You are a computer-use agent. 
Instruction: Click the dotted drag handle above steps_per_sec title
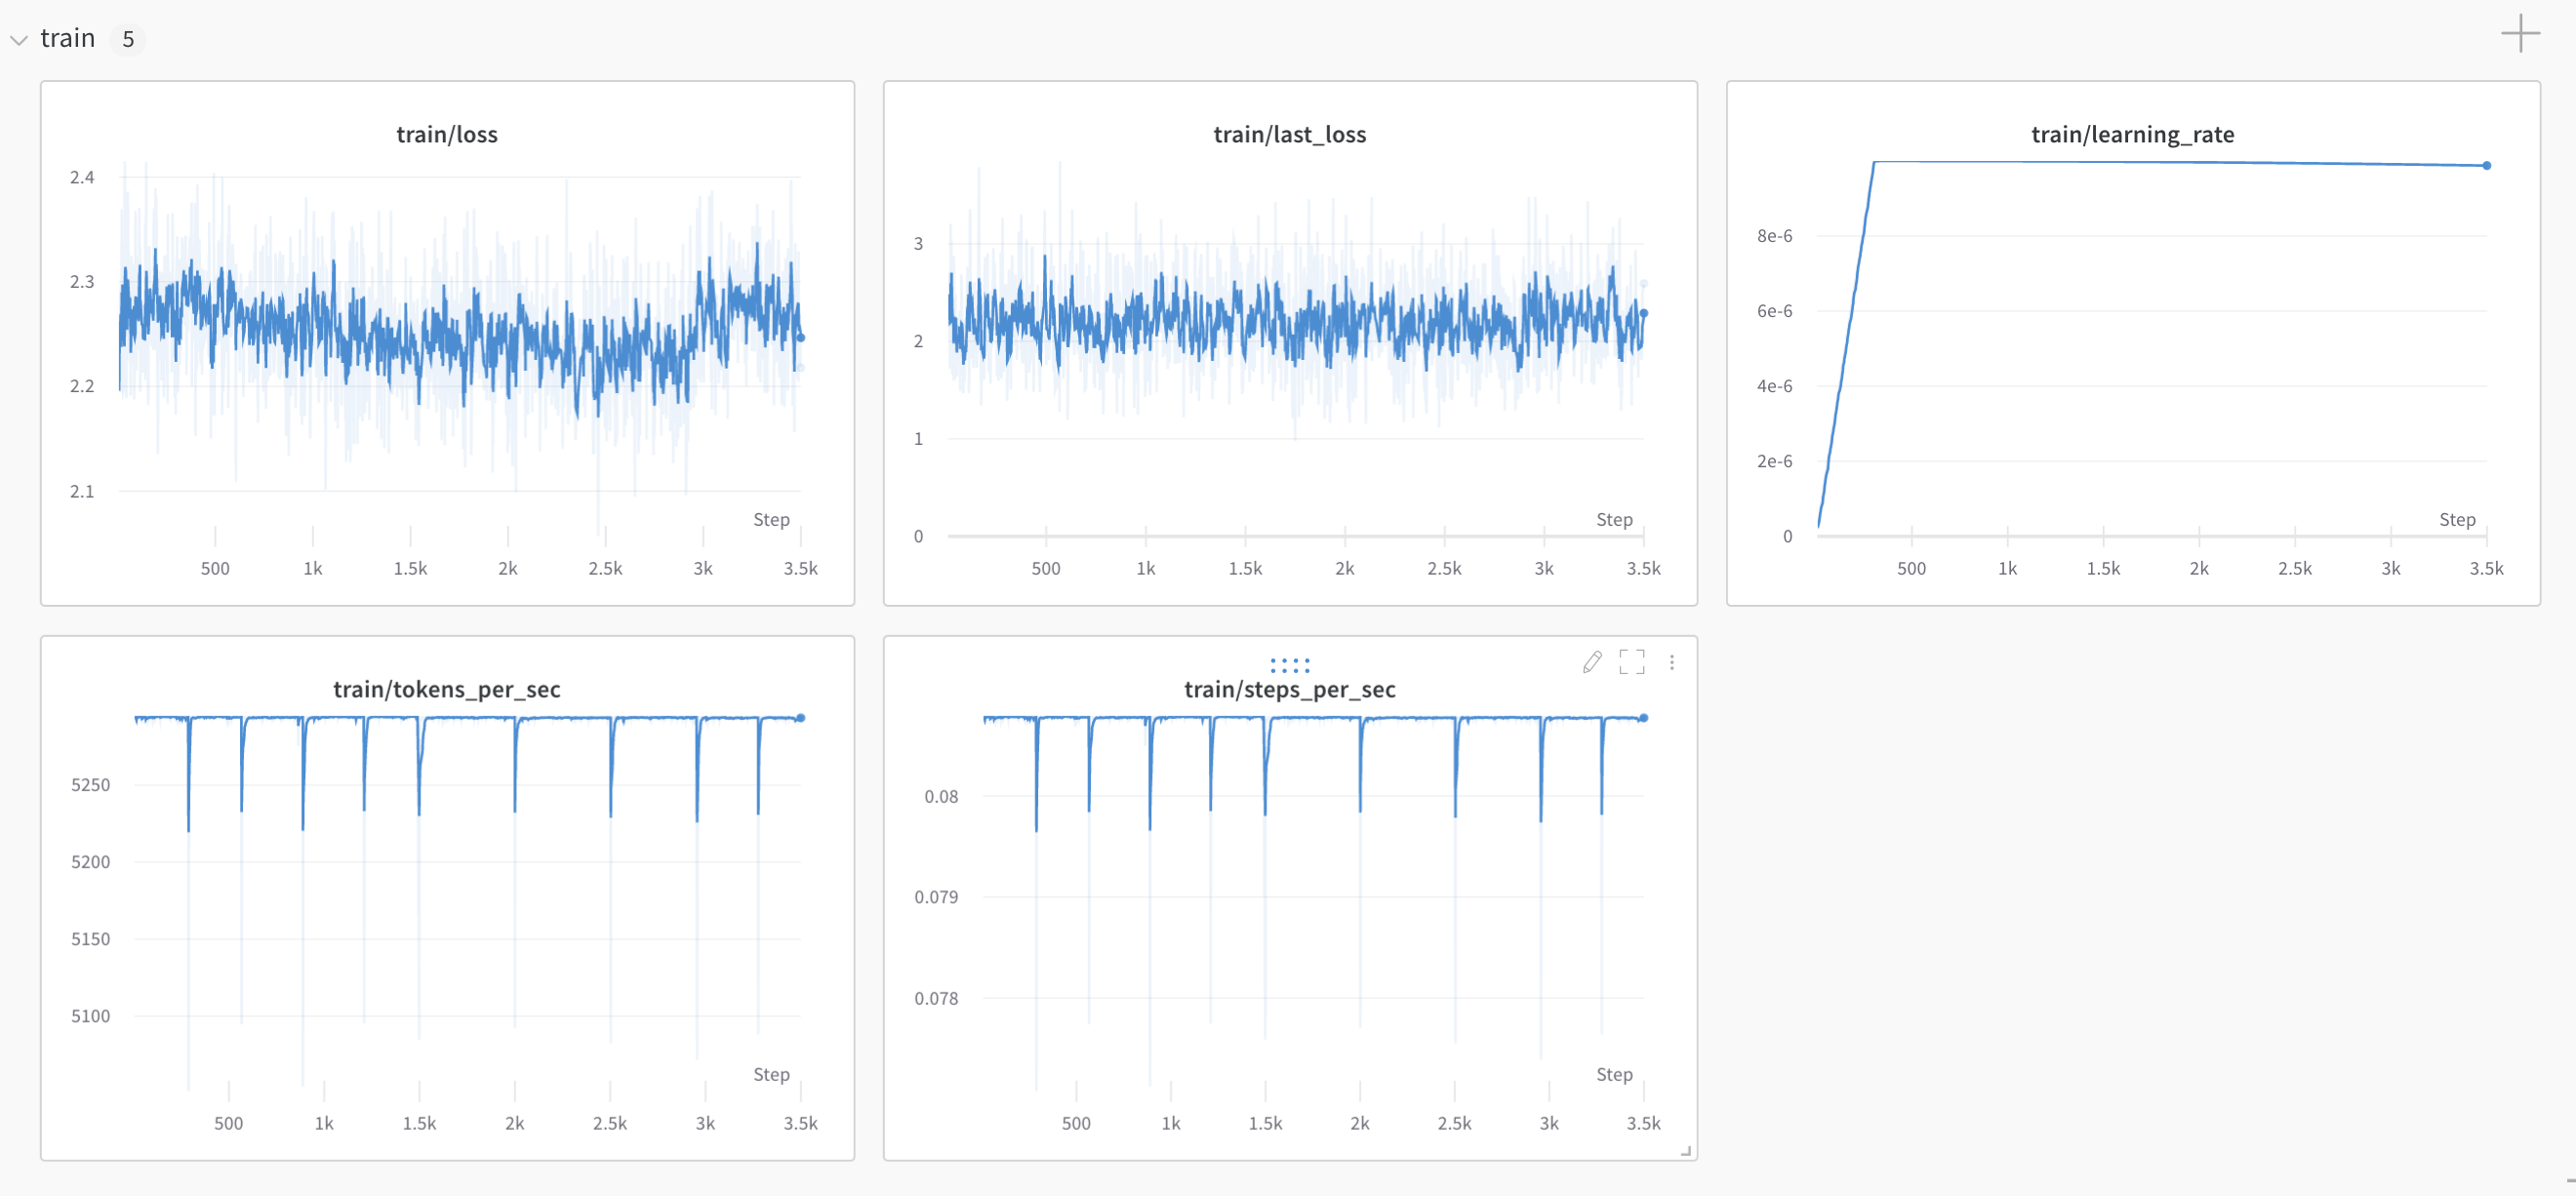point(1289,665)
